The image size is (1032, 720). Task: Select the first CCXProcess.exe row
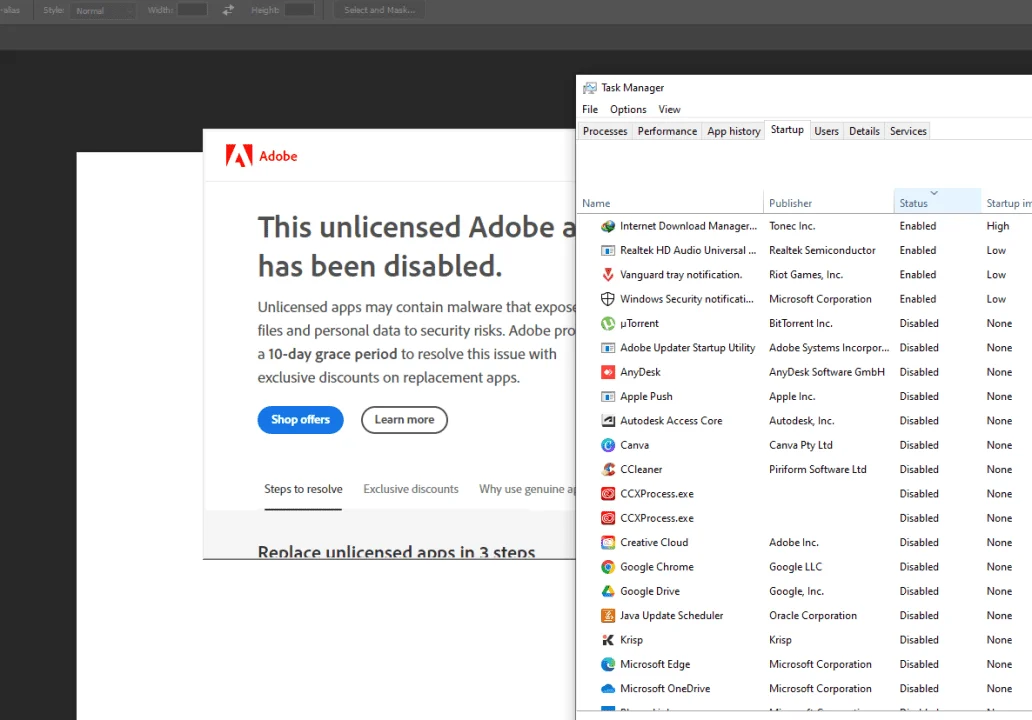[804, 494]
